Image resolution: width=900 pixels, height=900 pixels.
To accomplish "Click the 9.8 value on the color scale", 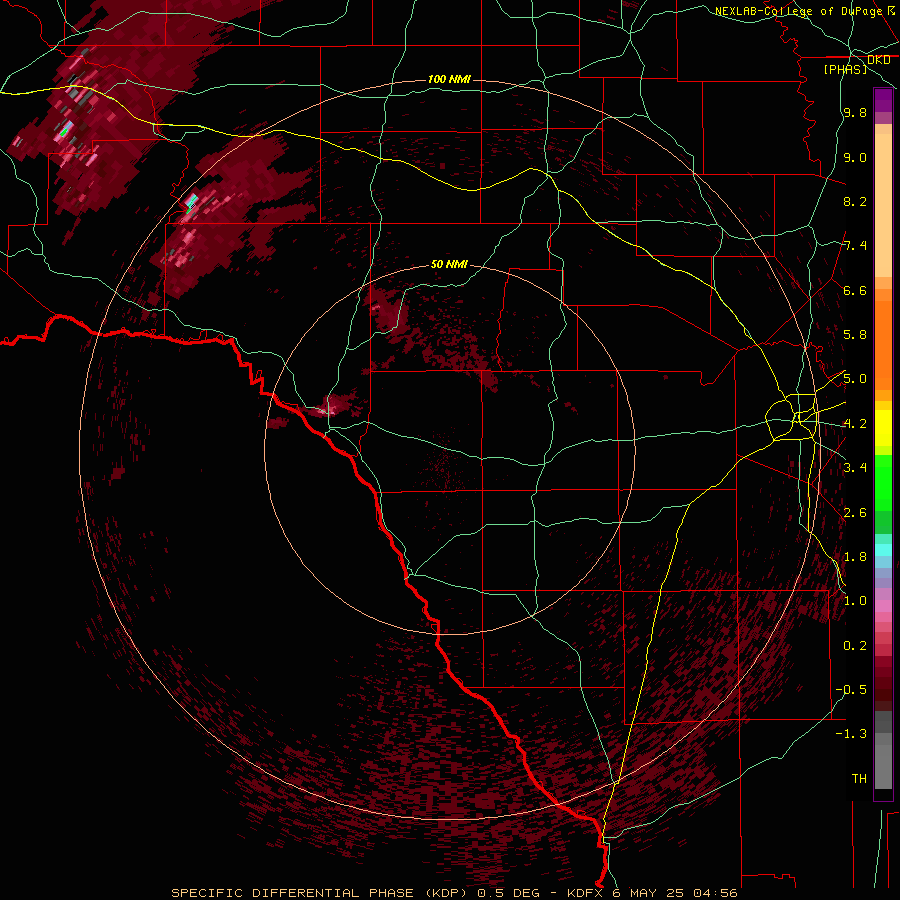I will pos(855,112).
